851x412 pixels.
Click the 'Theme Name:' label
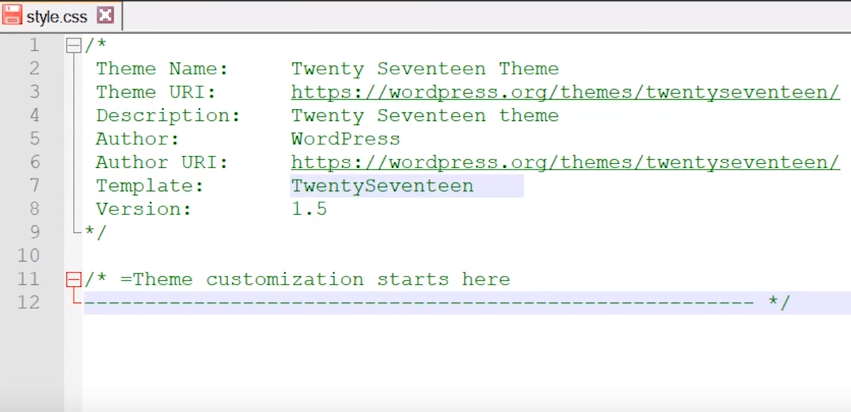[162, 69]
